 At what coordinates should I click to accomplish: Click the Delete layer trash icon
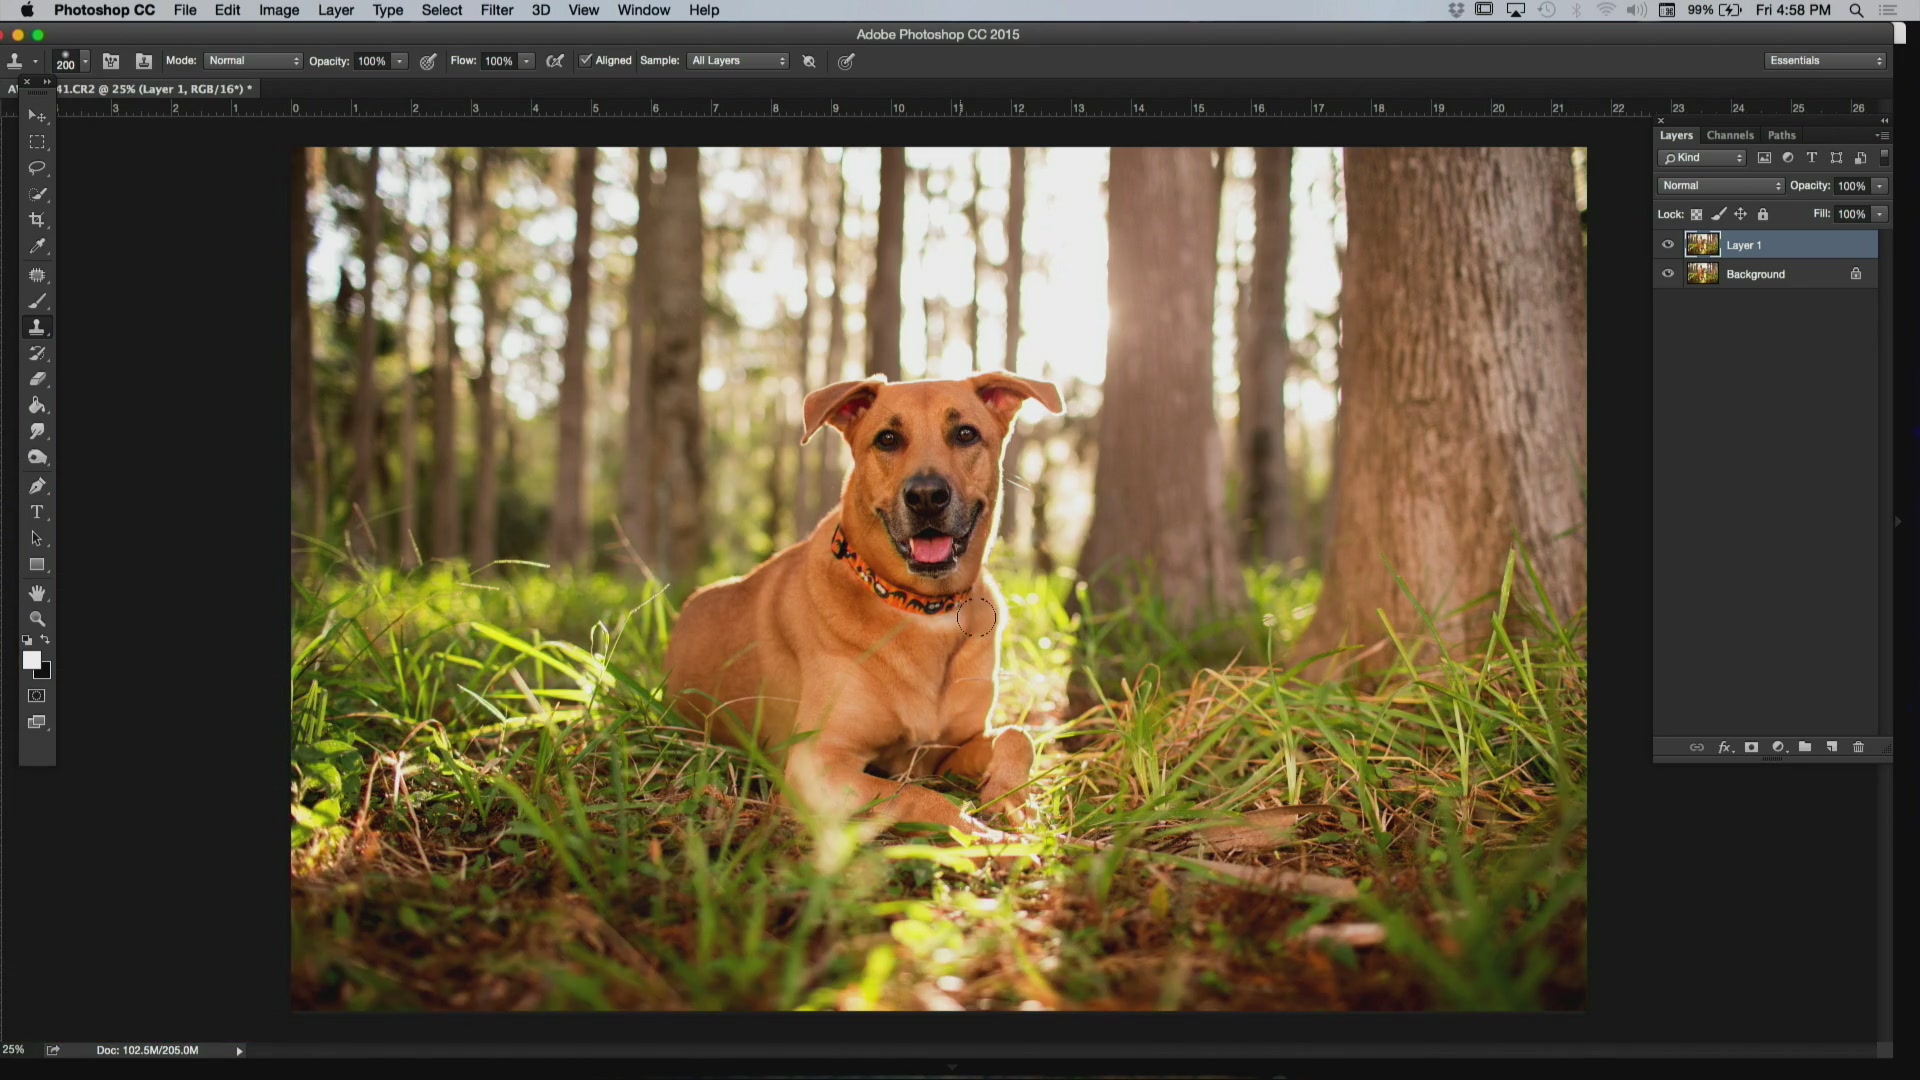click(1858, 747)
